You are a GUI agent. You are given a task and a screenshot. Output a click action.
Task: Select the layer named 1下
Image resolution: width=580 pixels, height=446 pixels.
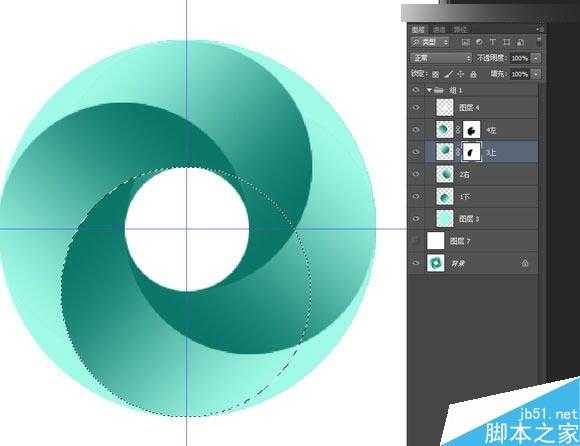click(465, 196)
